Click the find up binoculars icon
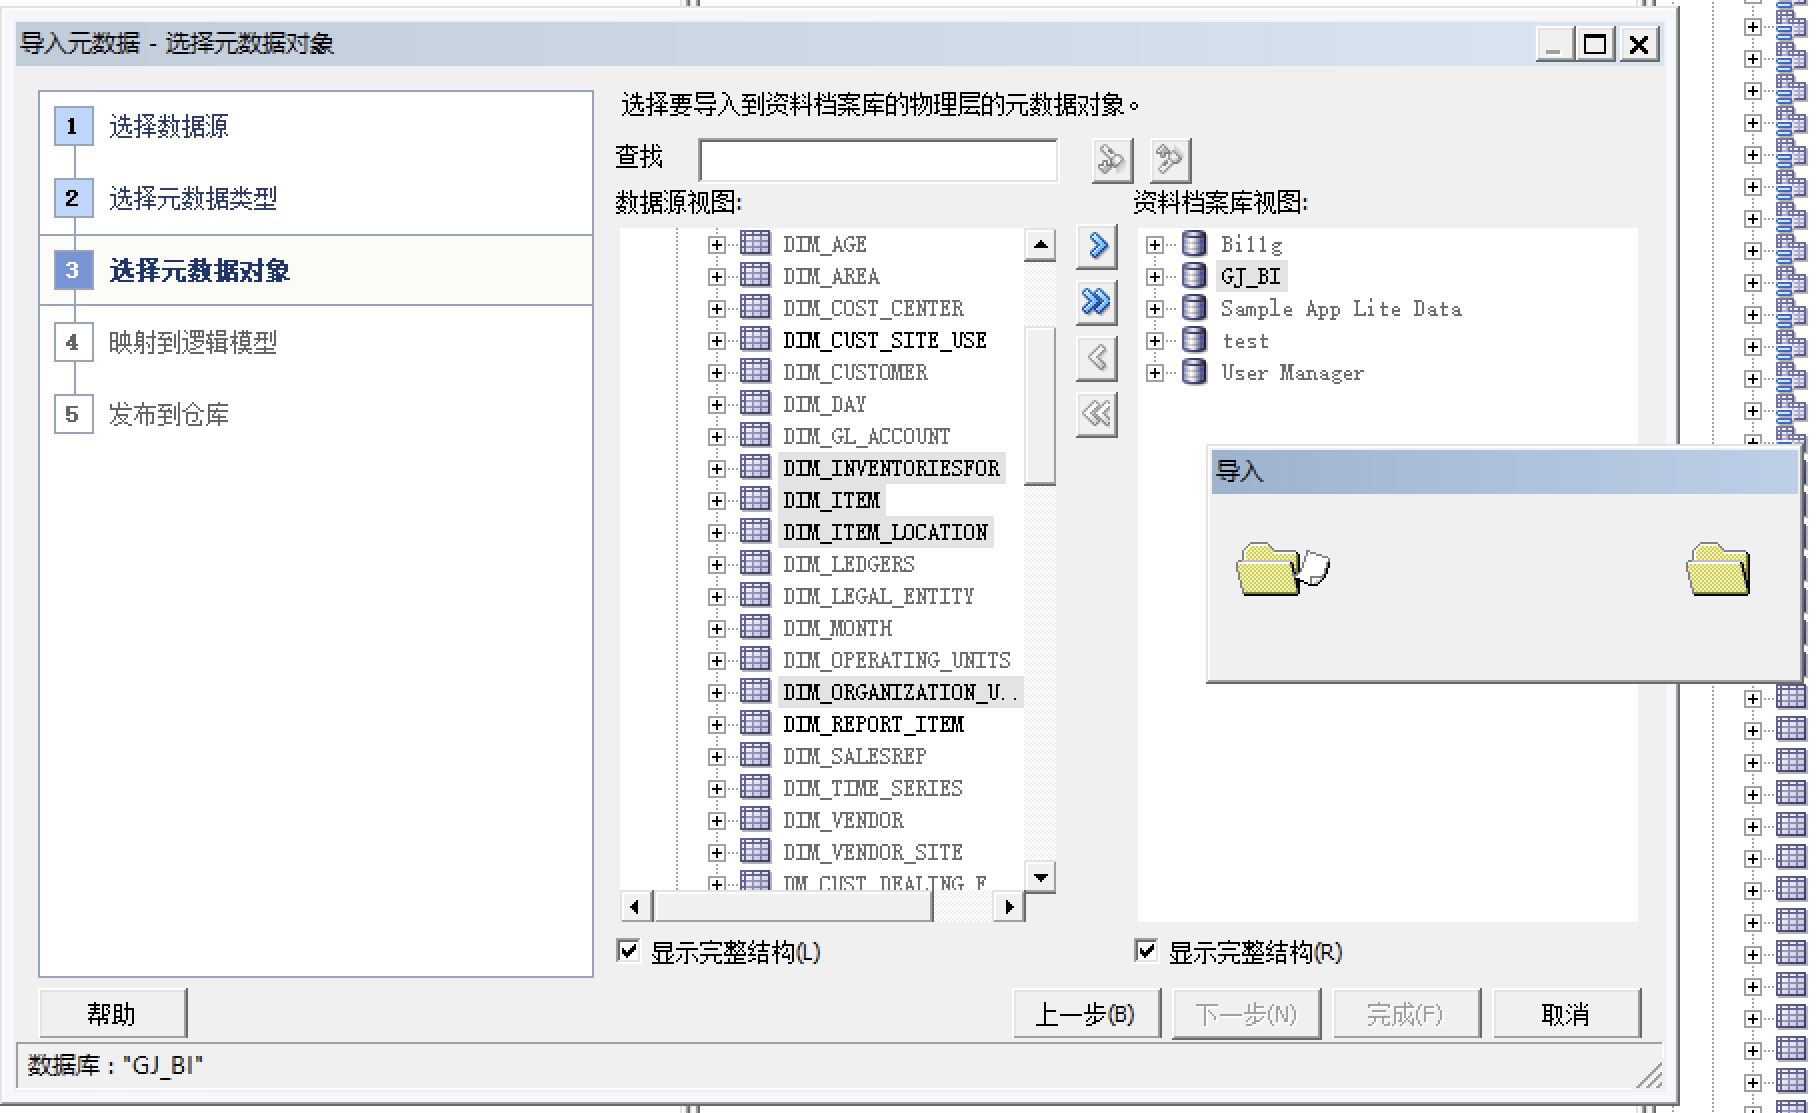This screenshot has width=1819, height=1113. point(1169,160)
